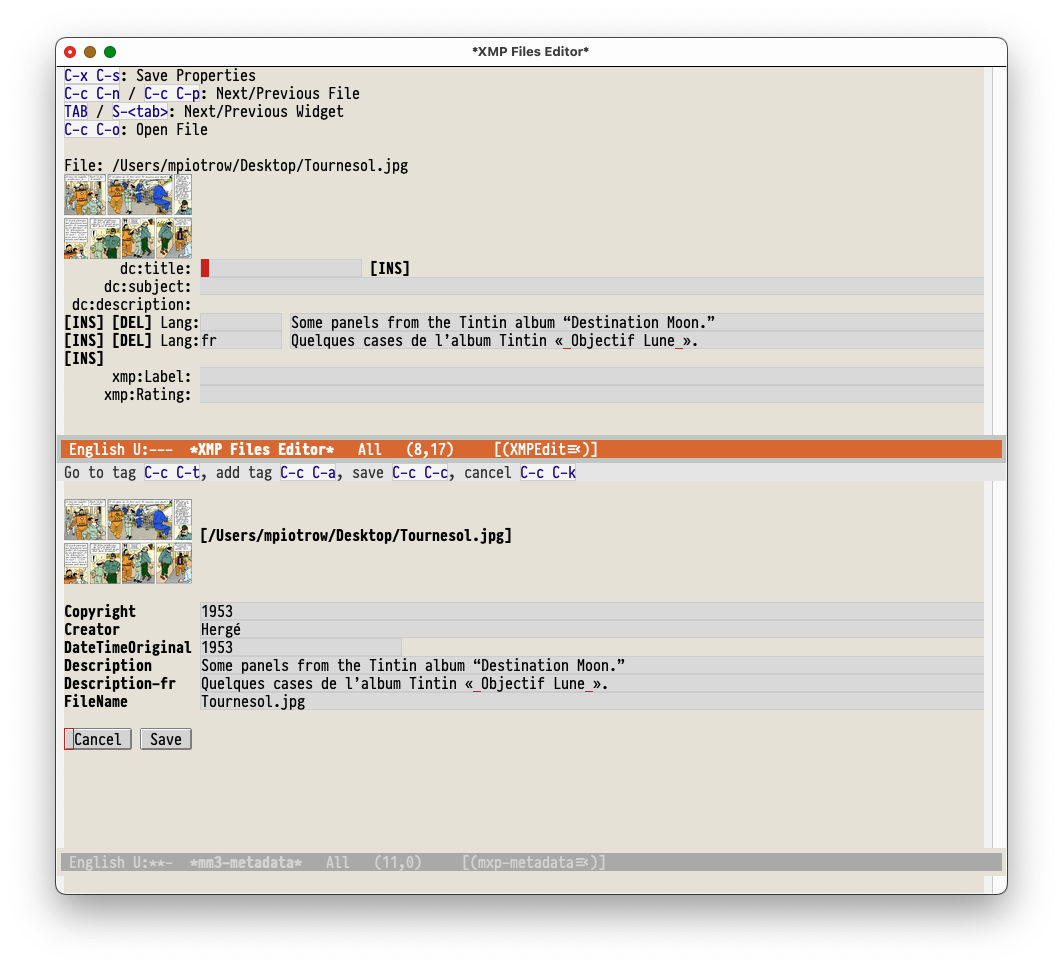Image resolution: width=1063 pixels, height=968 pixels.
Task: Click the FileName field Tournesol.jpg
Action: [x=590, y=701]
